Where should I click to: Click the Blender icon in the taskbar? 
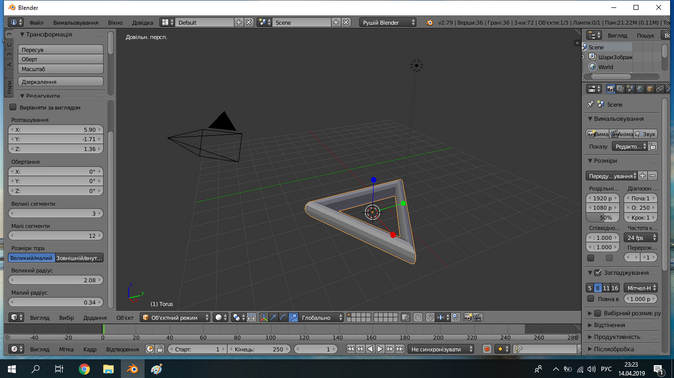pyautogui.click(x=132, y=369)
